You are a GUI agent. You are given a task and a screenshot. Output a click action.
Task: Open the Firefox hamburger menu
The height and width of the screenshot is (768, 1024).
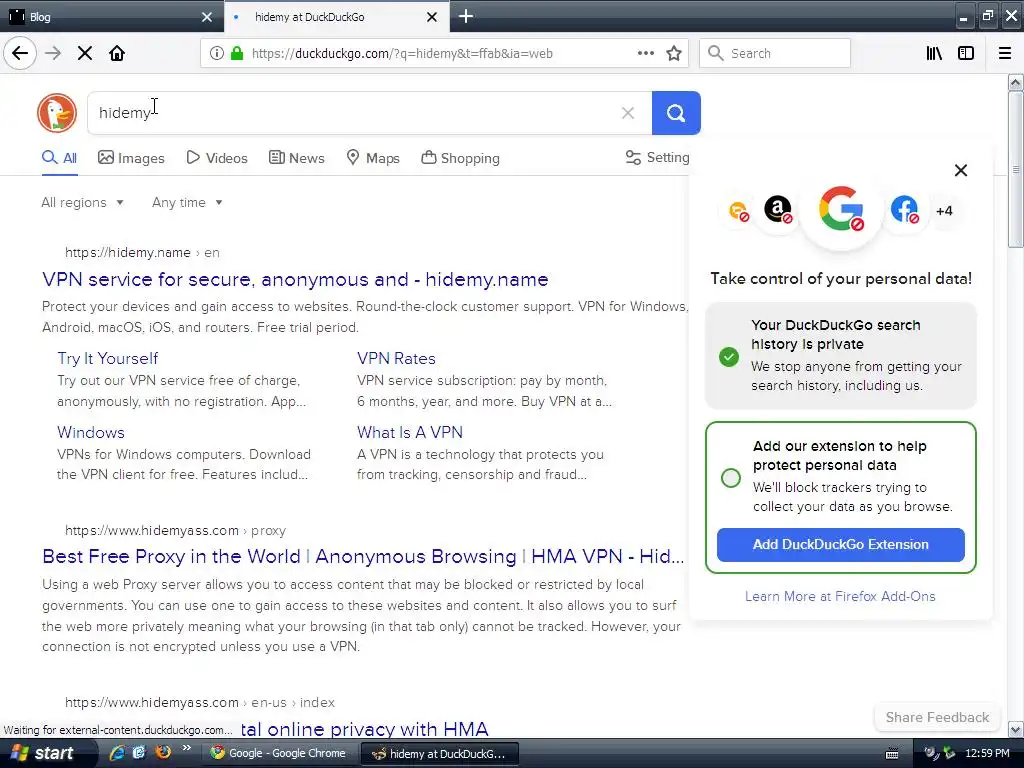(x=1004, y=53)
